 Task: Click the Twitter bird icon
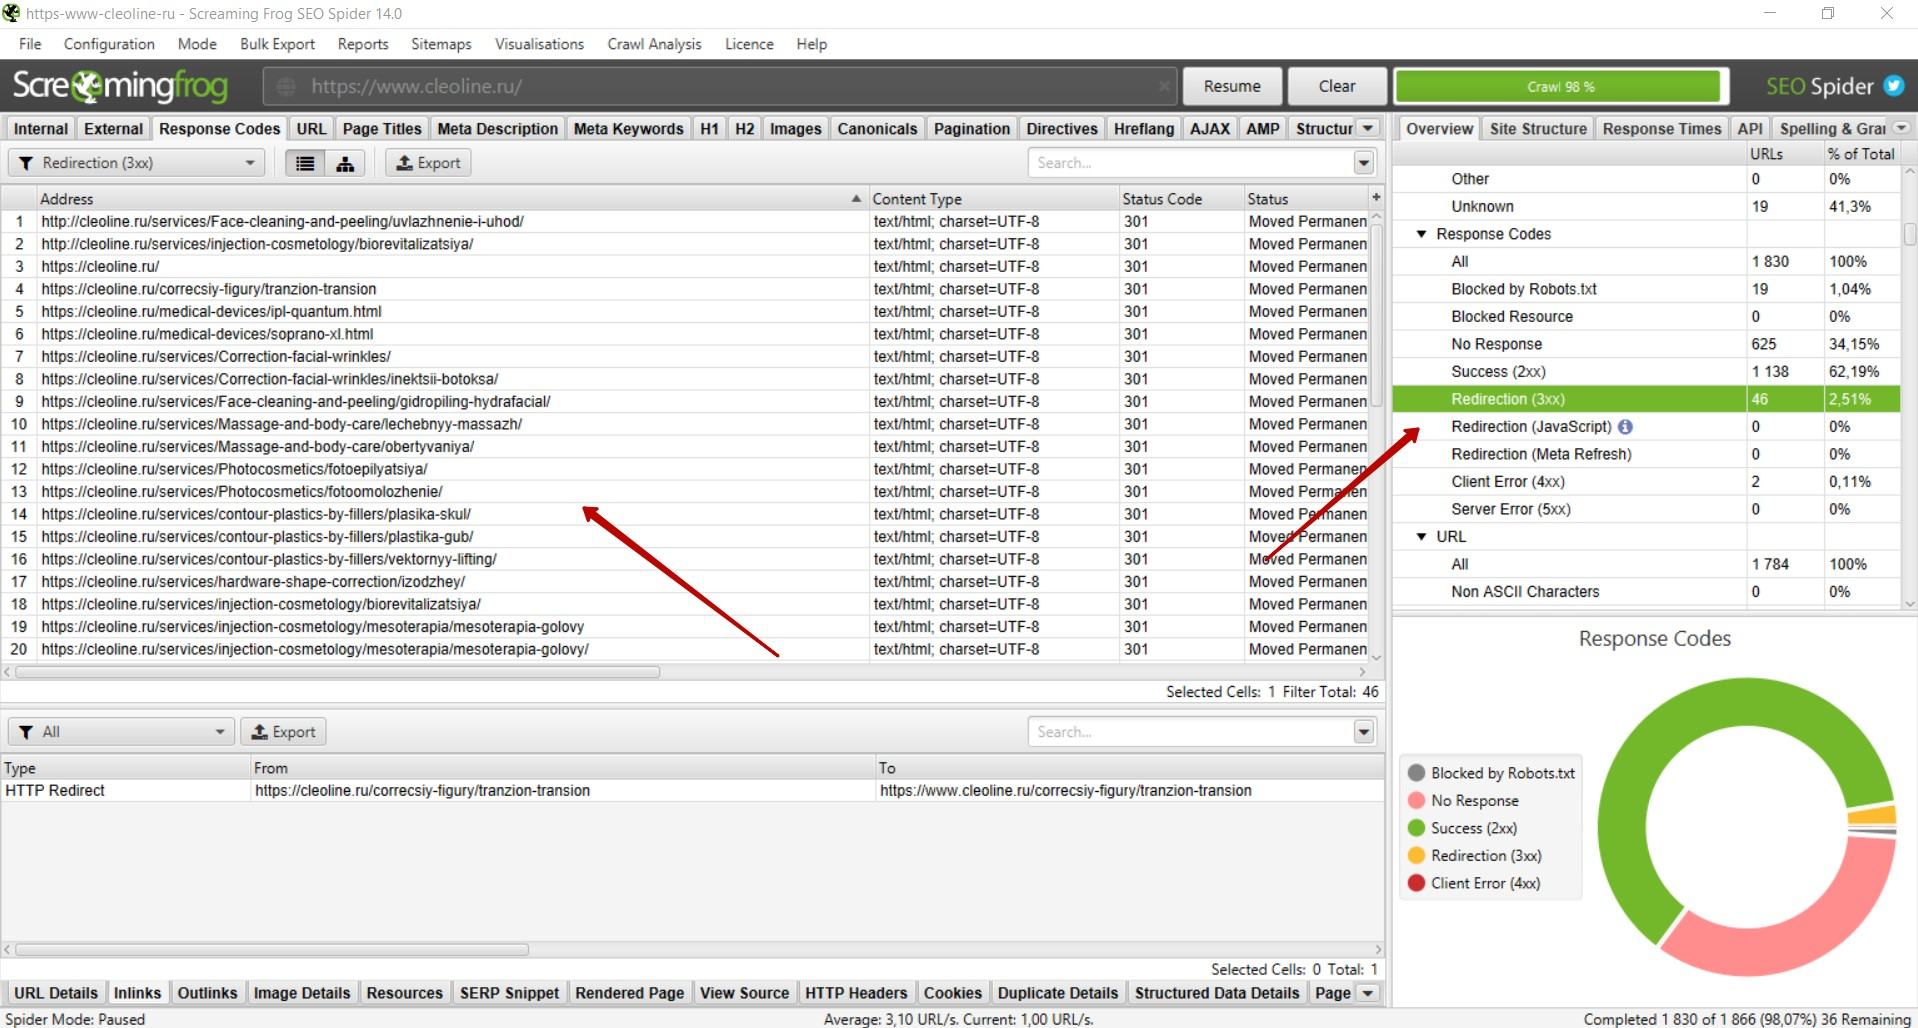coord(1894,86)
